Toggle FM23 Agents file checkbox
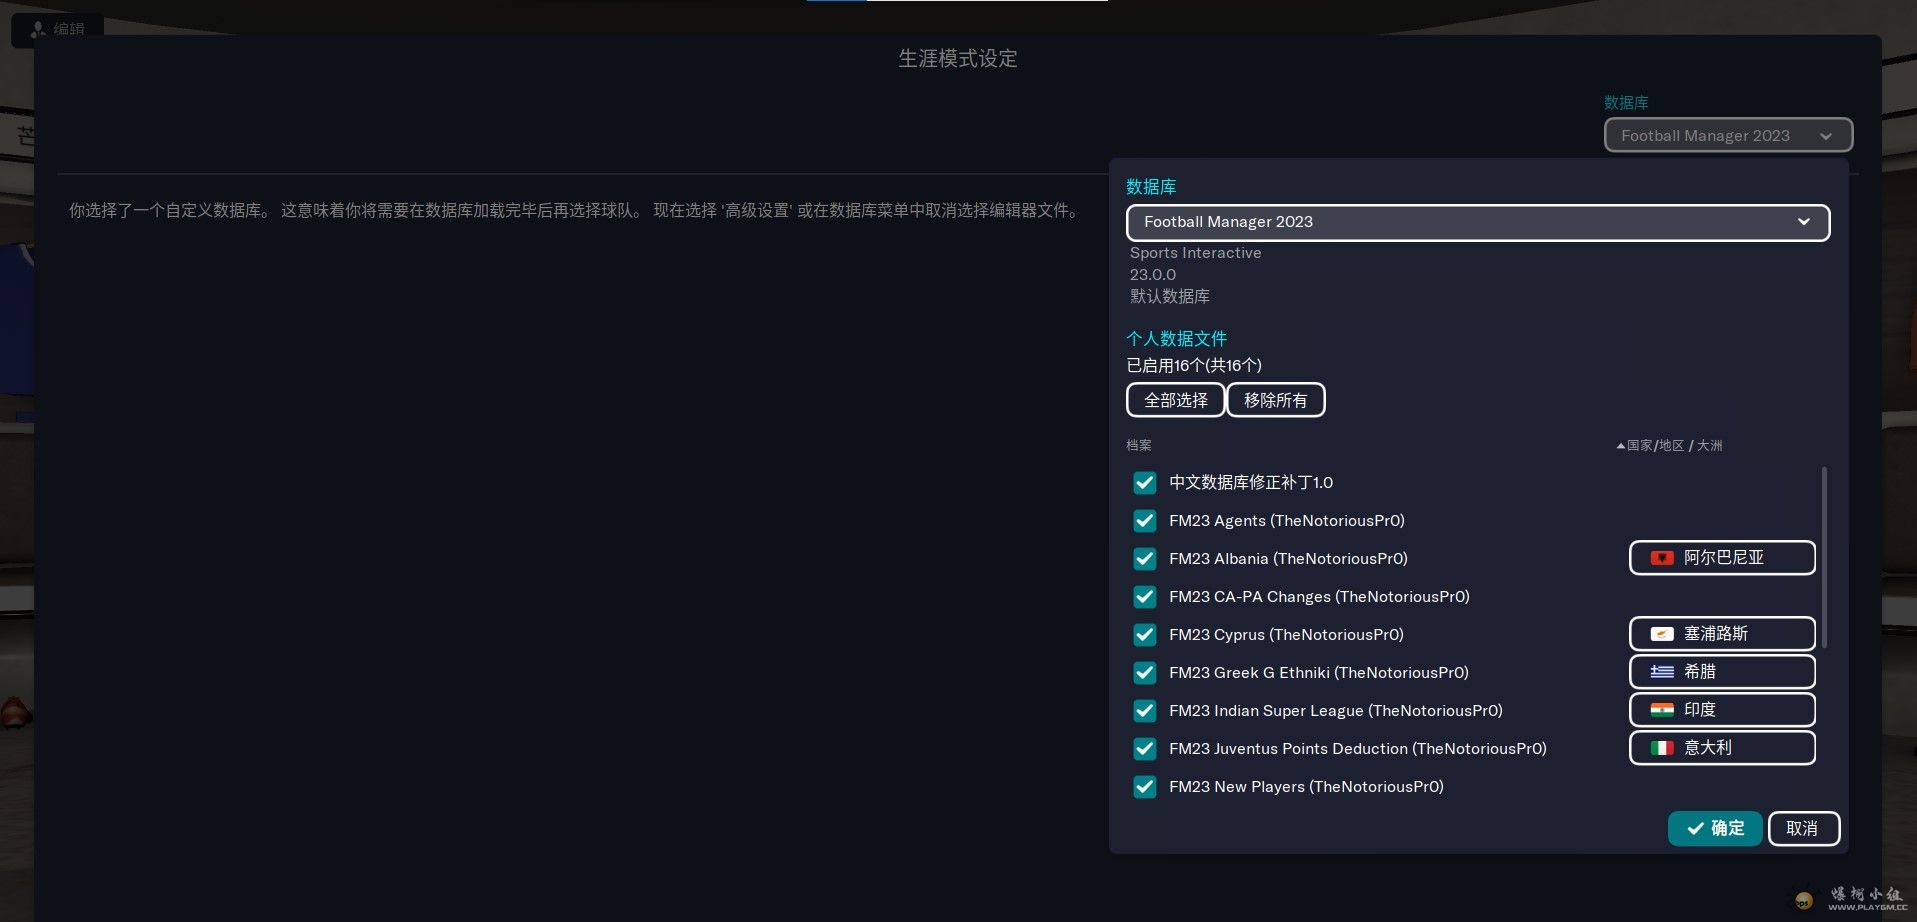 1144,521
